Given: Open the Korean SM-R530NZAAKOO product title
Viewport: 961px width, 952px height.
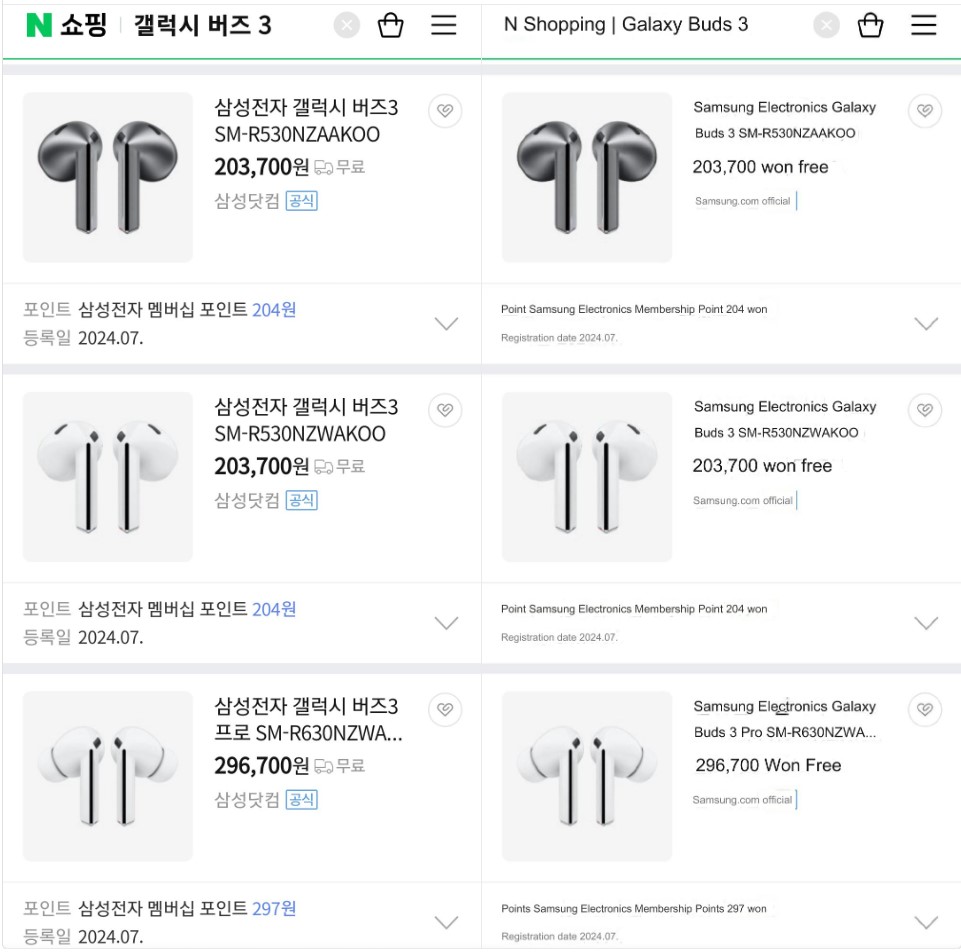Looking at the screenshot, I should (306, 120).
